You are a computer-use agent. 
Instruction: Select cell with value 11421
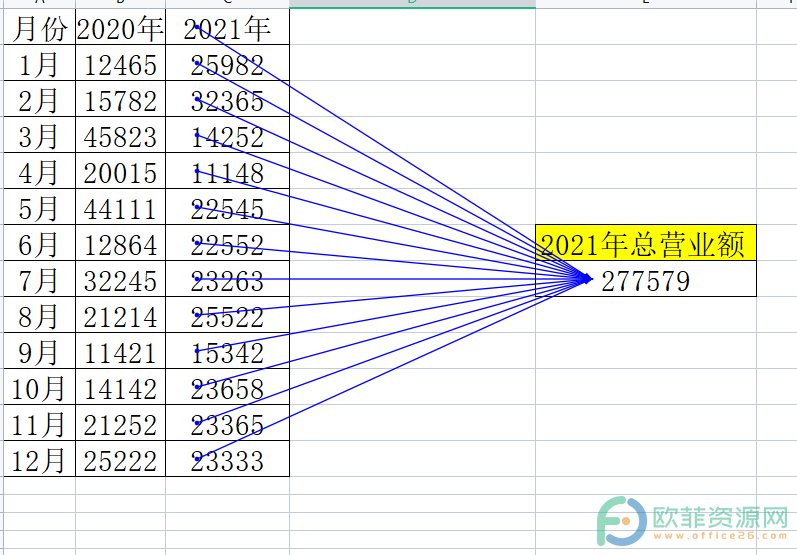[120, 351]
